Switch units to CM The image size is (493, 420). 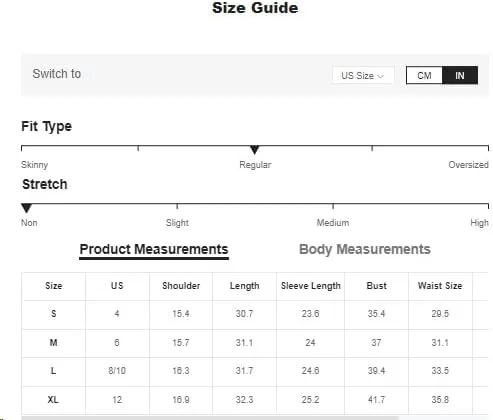[424, 75]
